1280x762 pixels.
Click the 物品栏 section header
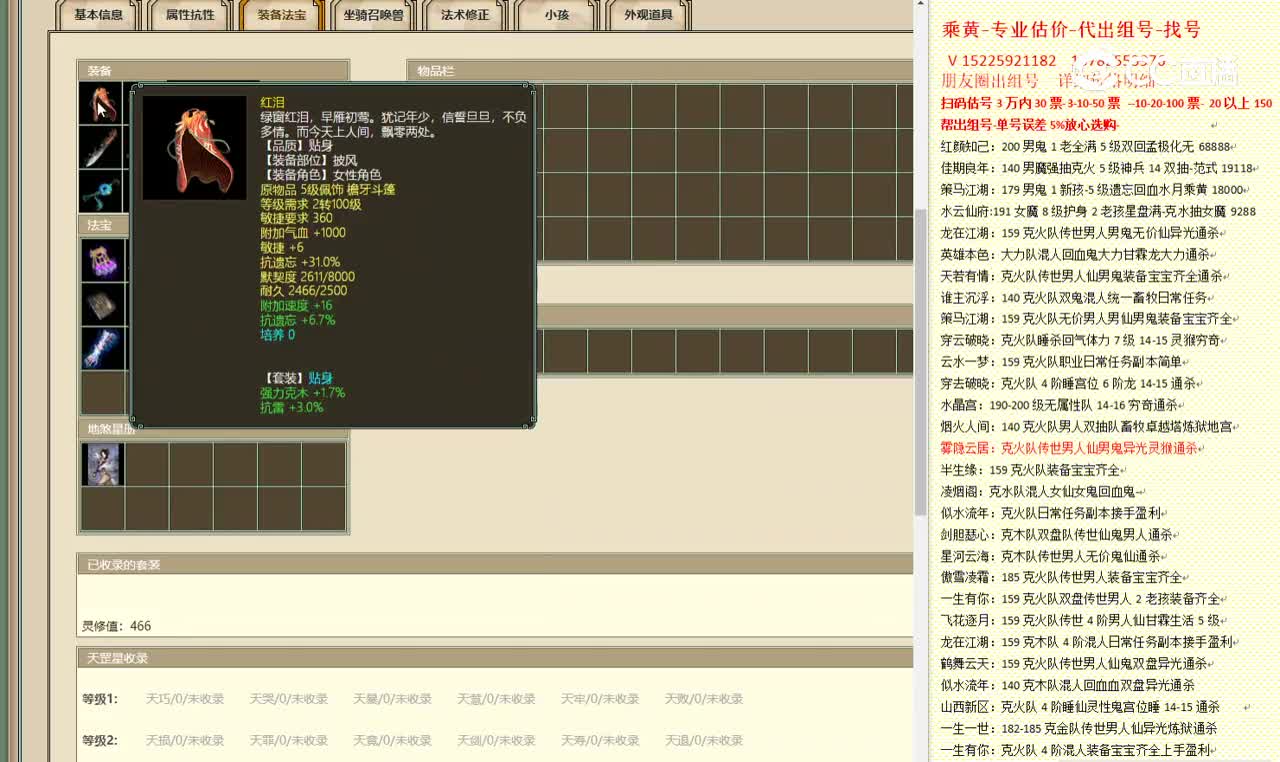tap(660, 70)
